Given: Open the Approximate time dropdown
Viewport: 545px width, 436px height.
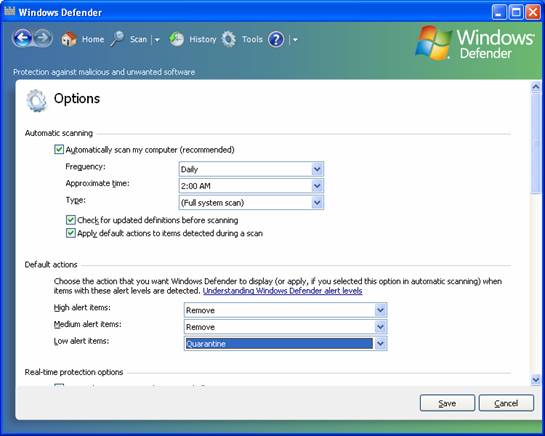Looking at the screenshot, I should 251,186.
